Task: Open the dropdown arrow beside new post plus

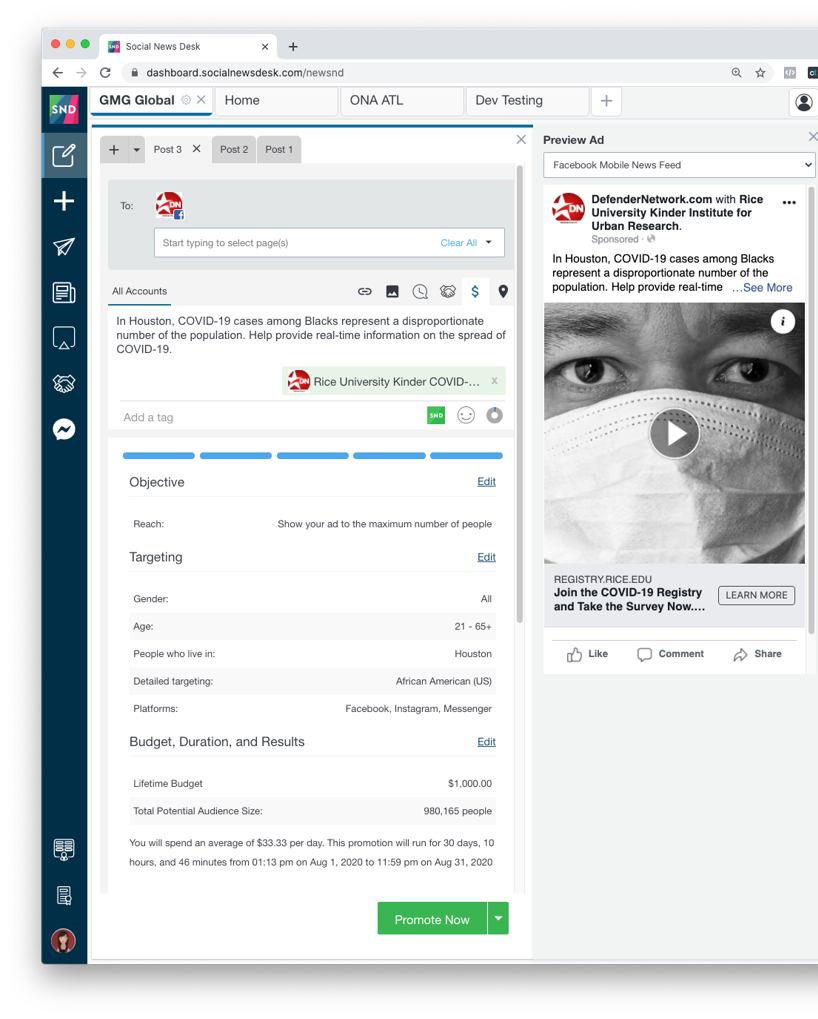Action: pos(136,149)
